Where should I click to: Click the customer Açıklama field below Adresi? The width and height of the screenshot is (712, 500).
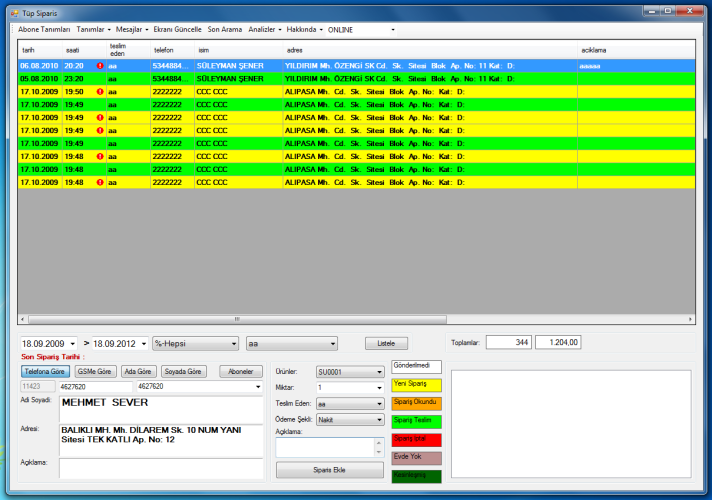pos(161,468)
